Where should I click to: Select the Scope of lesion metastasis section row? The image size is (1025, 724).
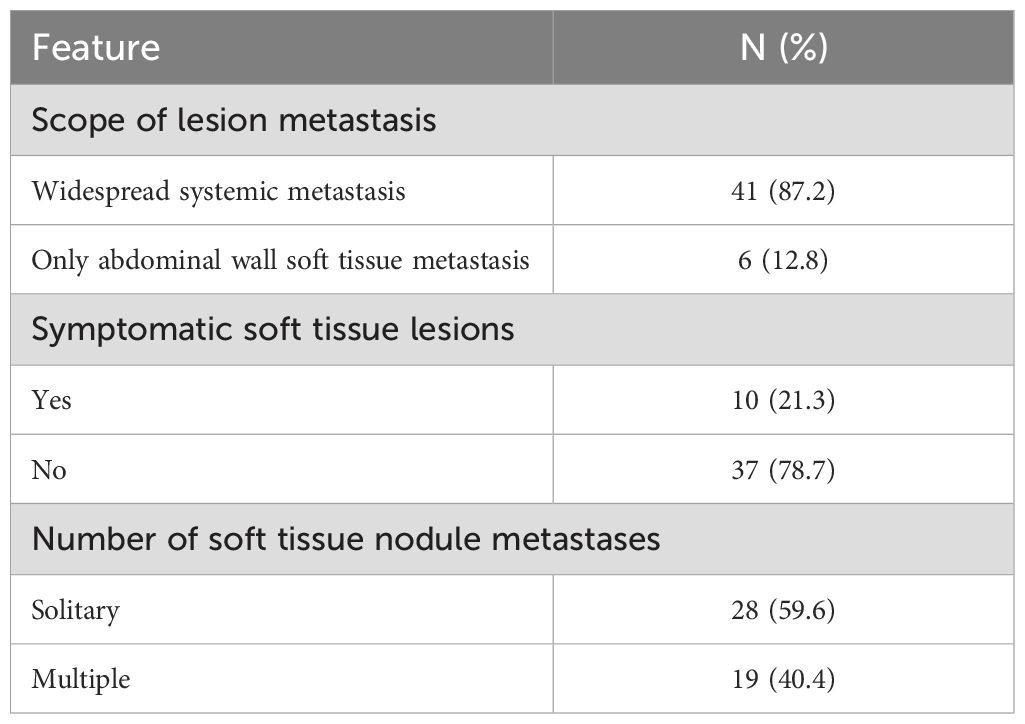512,120
